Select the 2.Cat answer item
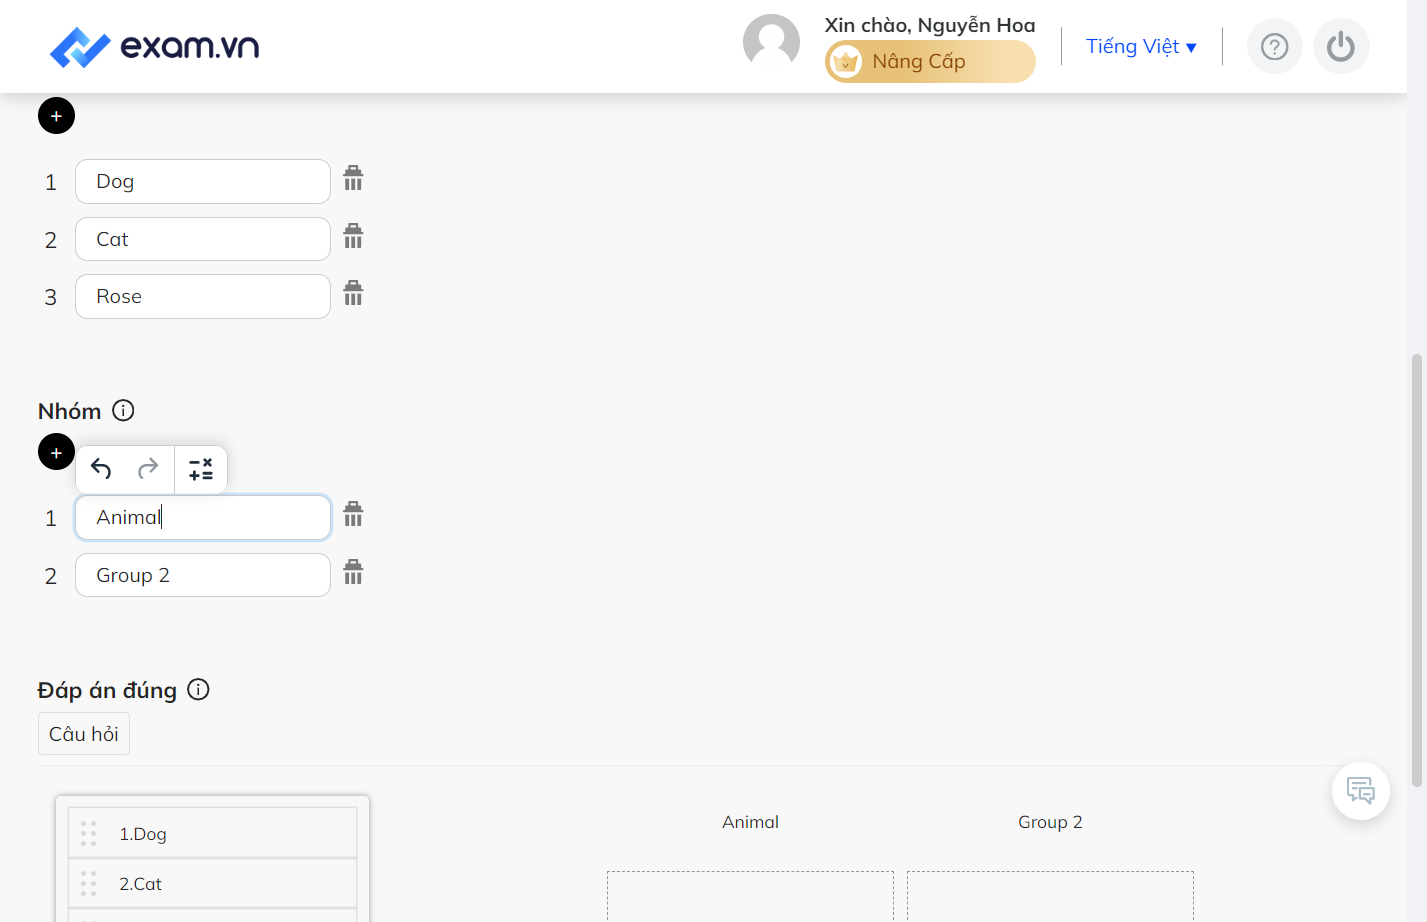The image size is (1427, 922). [x=212, y=883]
